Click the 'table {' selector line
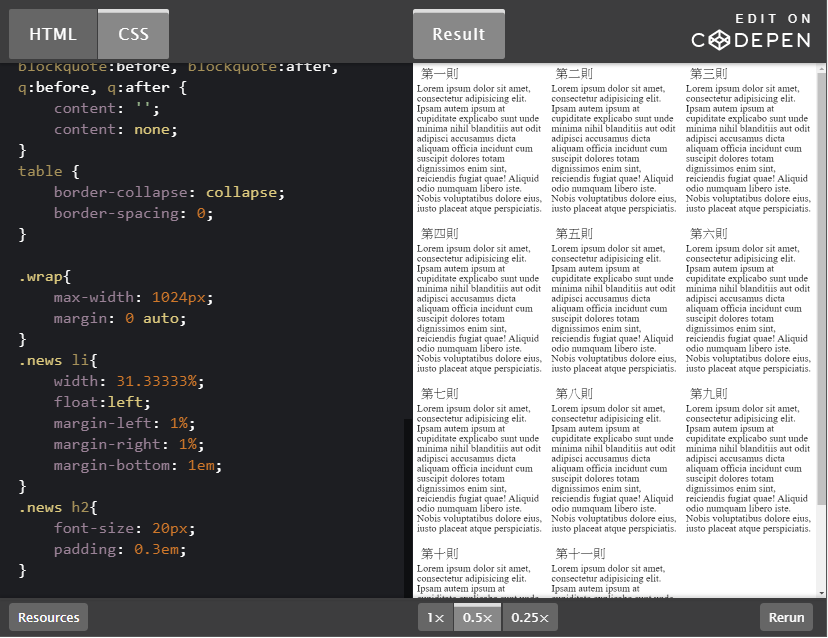Viewport: 828px width, 638px height. [49, 171]
